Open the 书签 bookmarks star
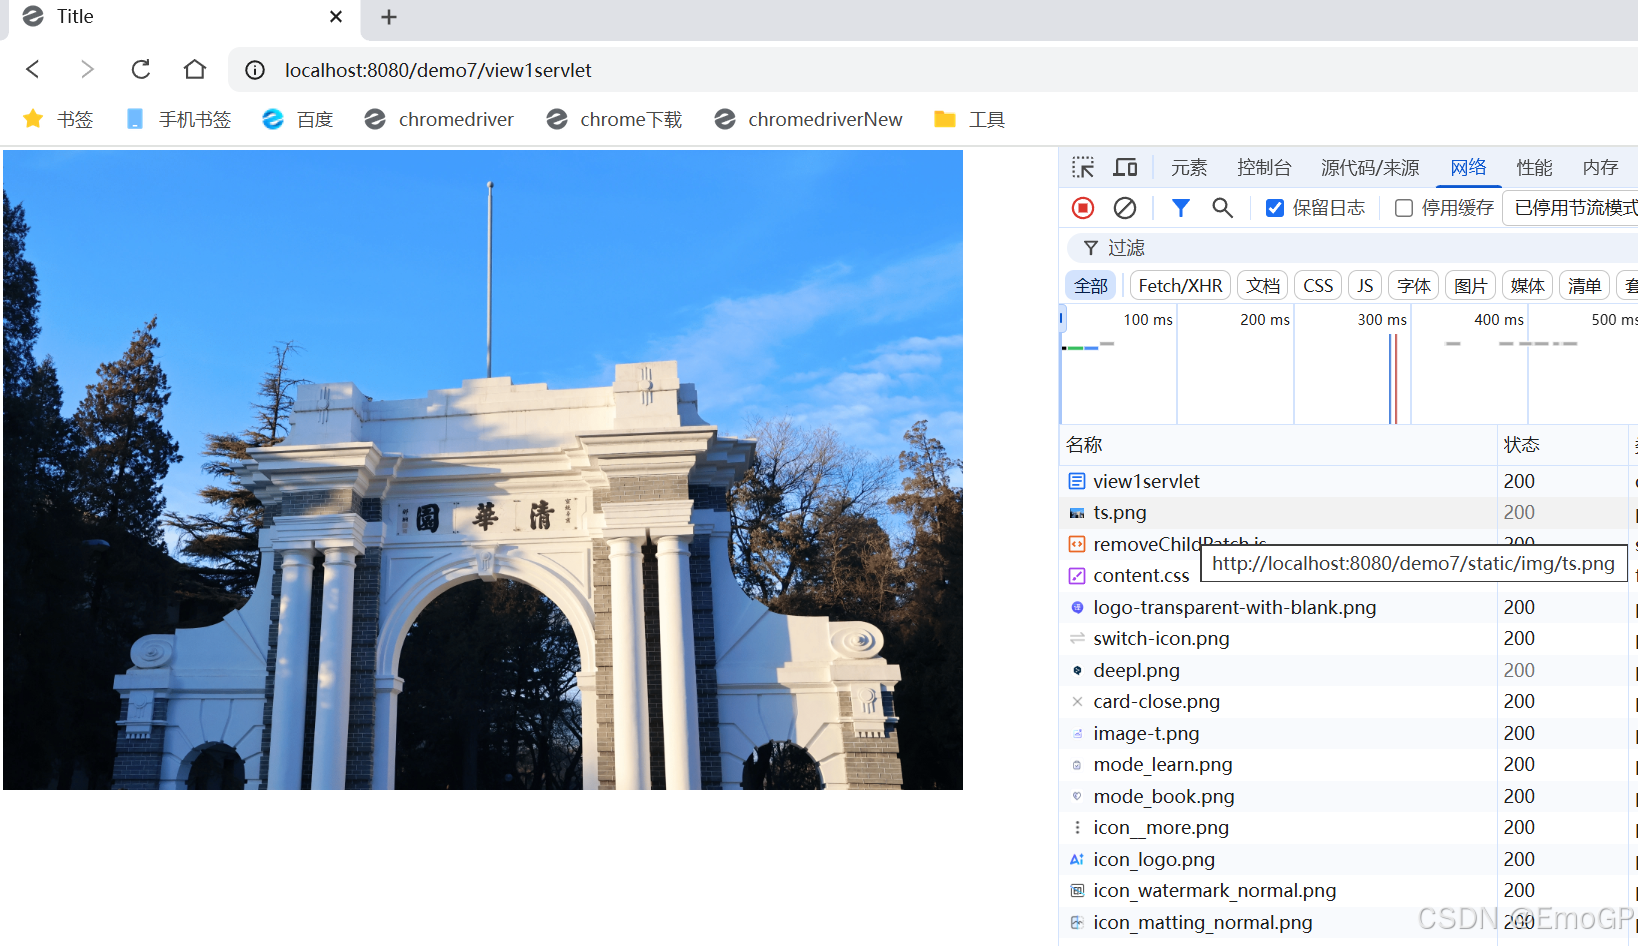 (58, 119)
